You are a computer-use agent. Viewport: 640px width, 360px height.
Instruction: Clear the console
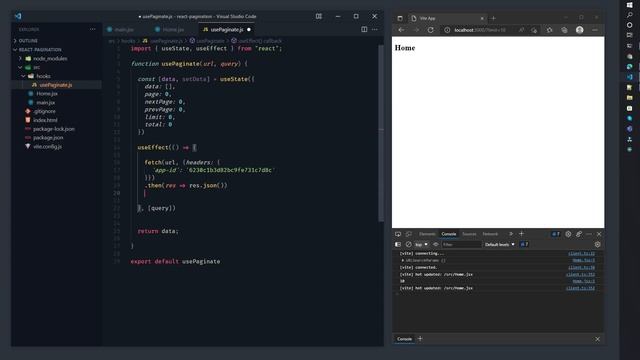(408, 244)
